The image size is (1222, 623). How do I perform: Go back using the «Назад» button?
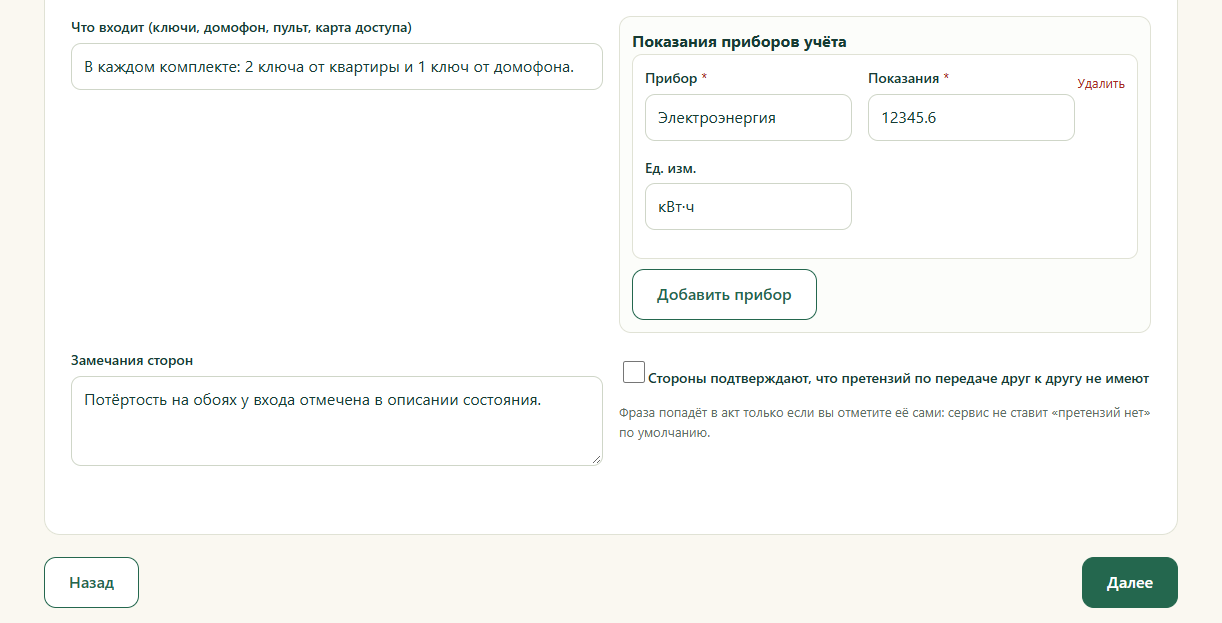[91, 582]
